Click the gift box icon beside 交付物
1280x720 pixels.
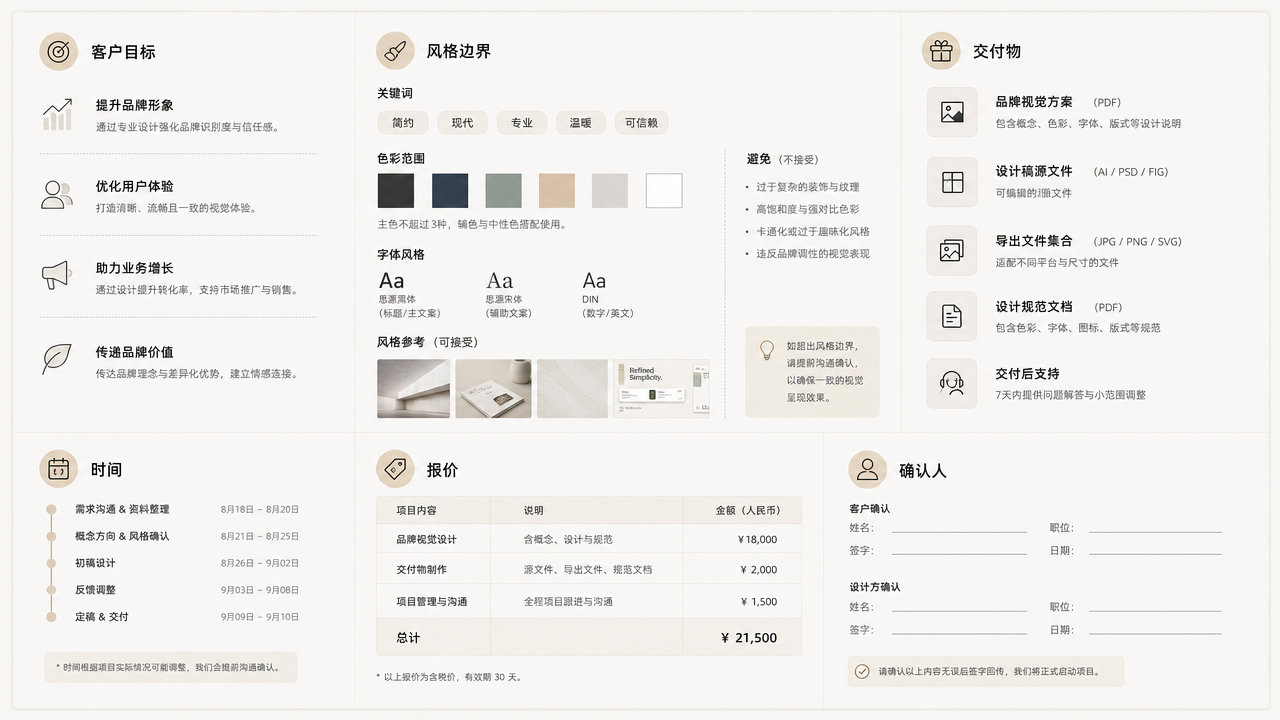[x=941, y=51]
